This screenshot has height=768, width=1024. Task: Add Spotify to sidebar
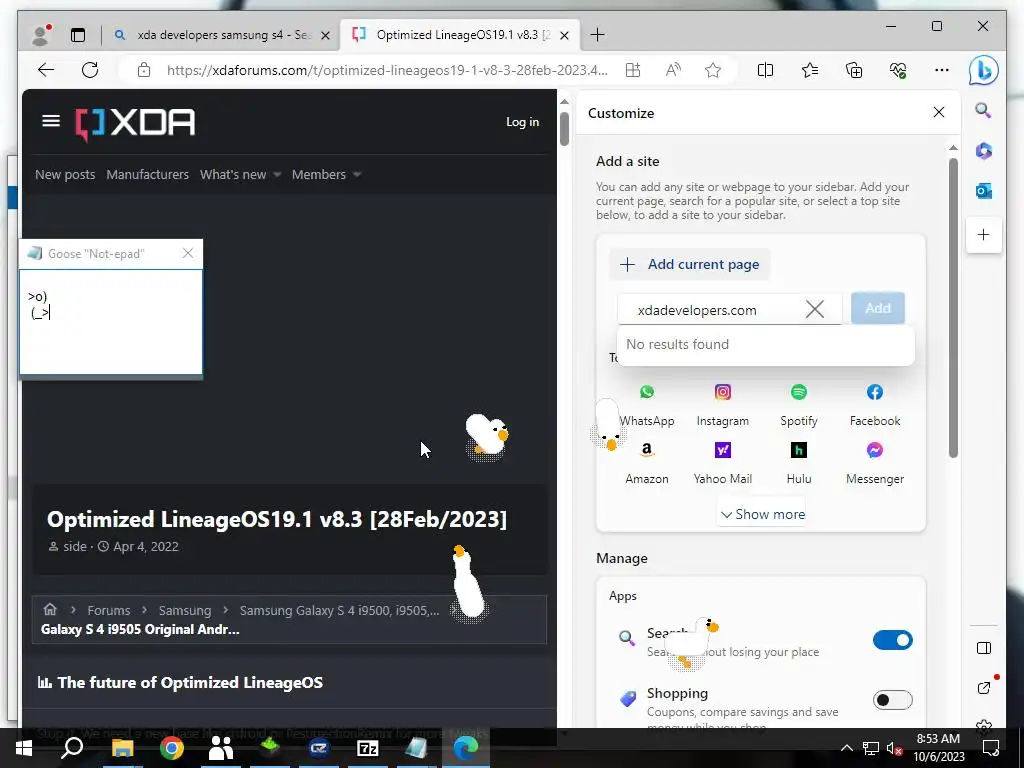[x=799, y=404]
